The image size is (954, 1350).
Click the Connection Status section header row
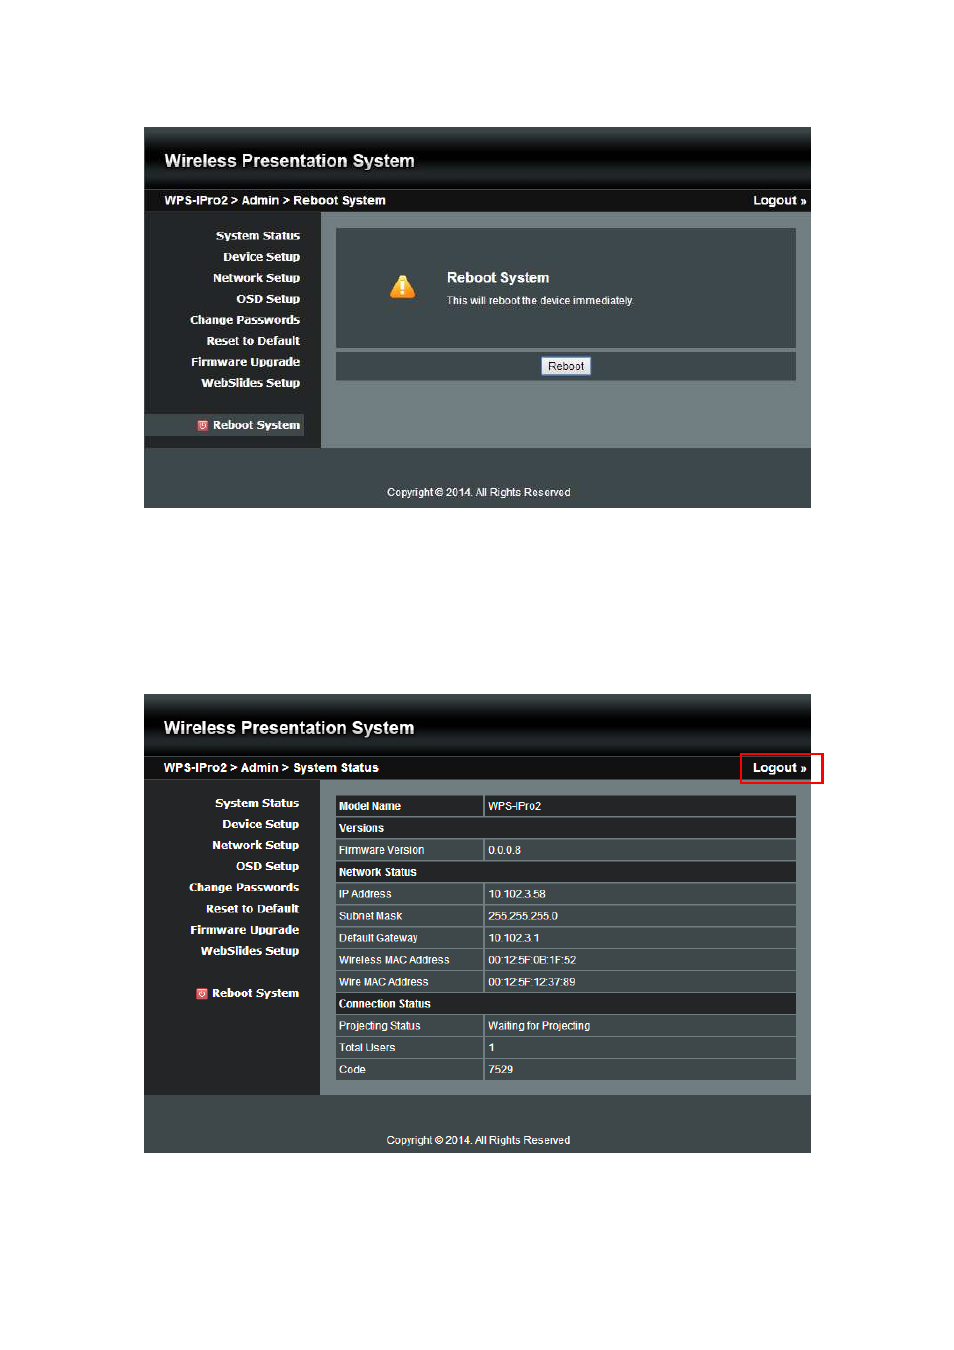(566, 1004)
